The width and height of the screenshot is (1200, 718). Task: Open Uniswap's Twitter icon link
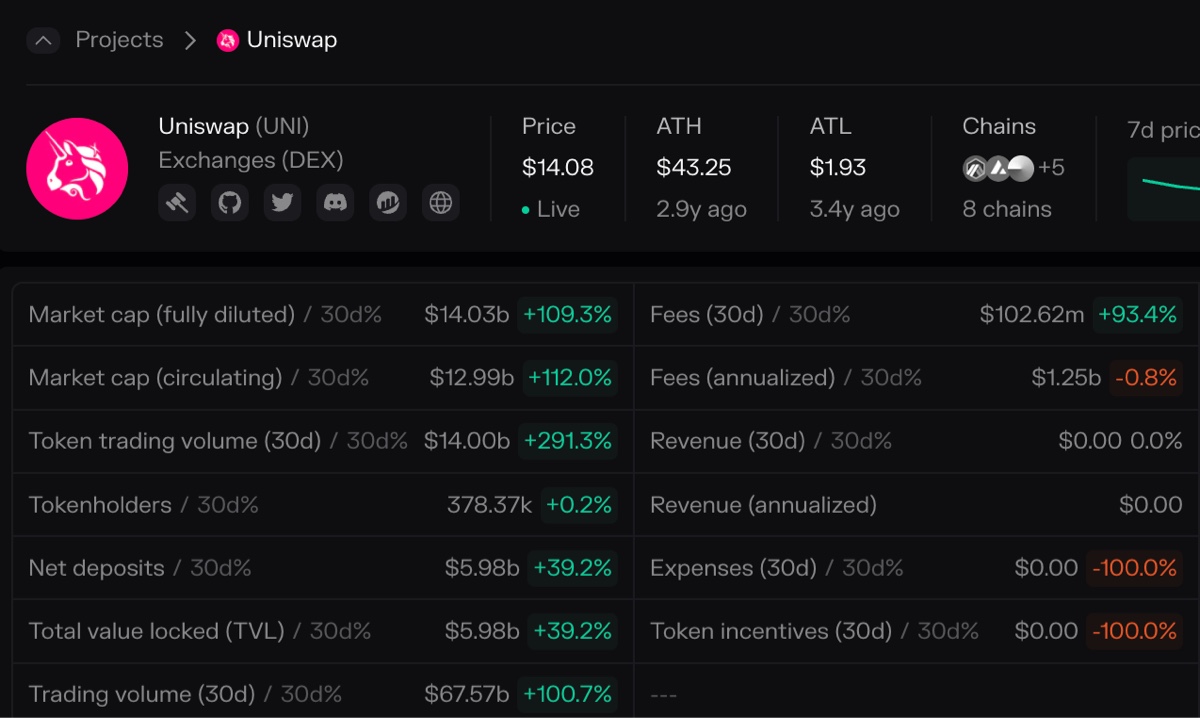(283, 203)
